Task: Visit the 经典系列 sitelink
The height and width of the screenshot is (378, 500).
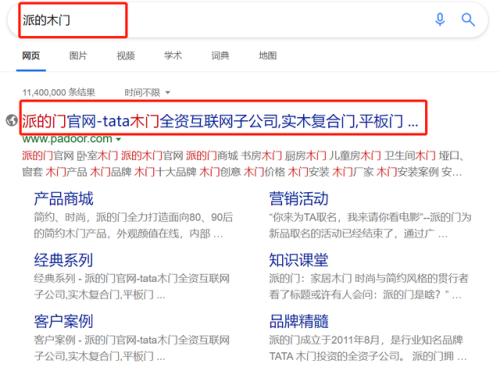Action: point(63,260)
